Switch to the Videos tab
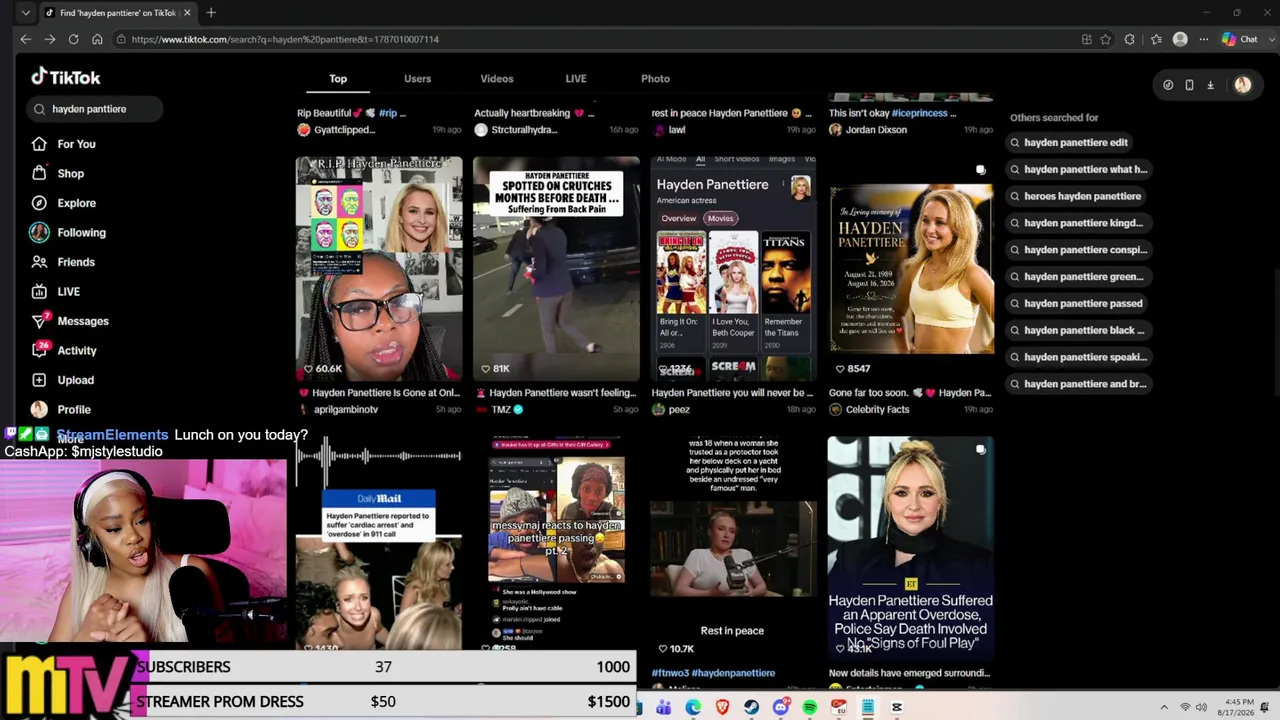This screenshot has height=720, width=1280. pos(497,79)
